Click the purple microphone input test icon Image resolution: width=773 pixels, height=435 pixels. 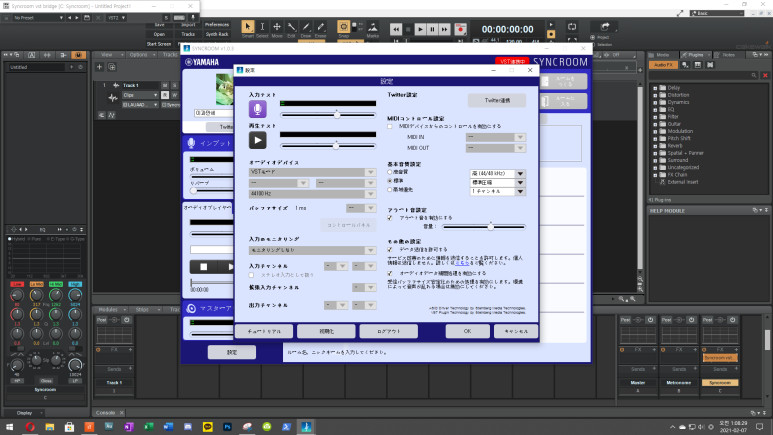[257, 109]
